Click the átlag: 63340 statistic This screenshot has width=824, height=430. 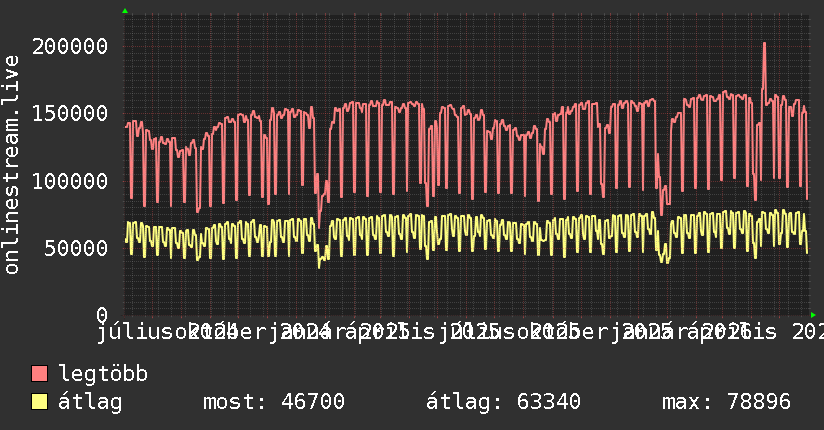(x=503, y=402)
